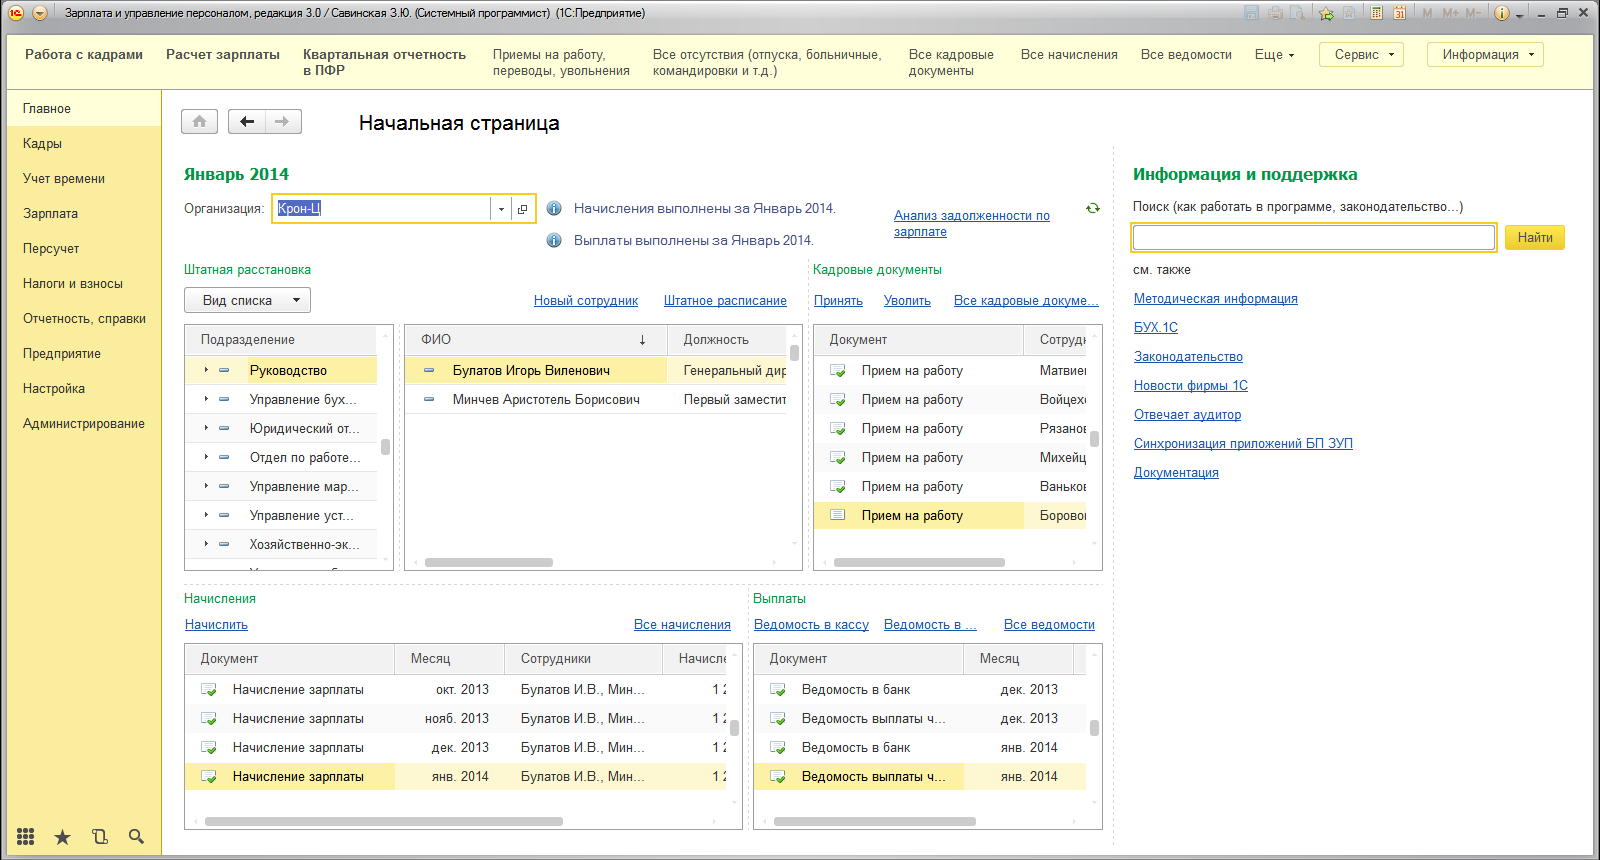Screen dimensions: 1600x860
Task: Expand the Руководство department tree node
Action: point(206,370)
